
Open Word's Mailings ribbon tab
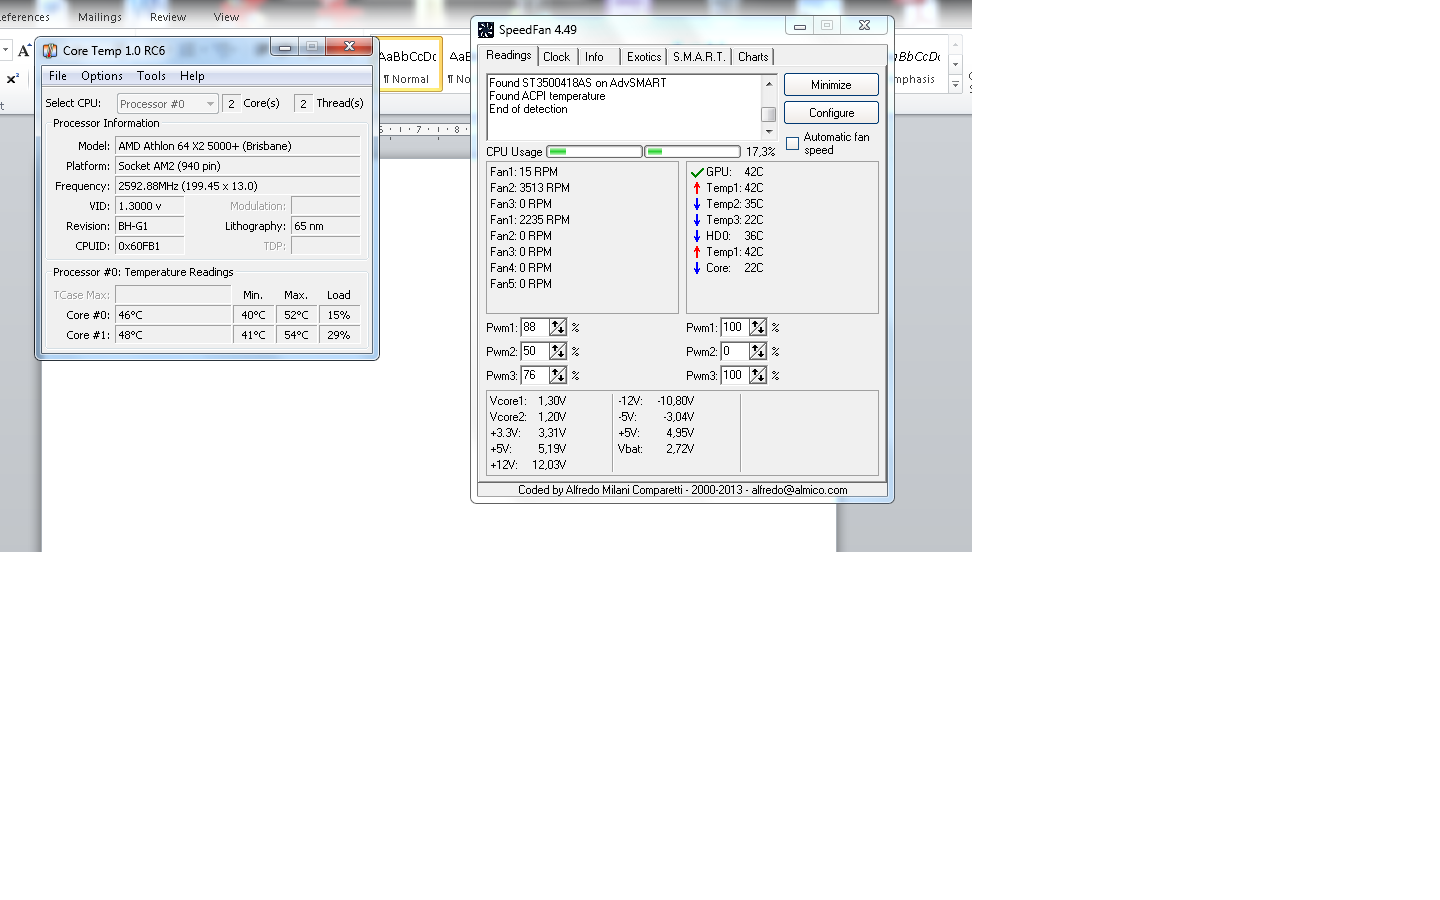click(100, 17)
